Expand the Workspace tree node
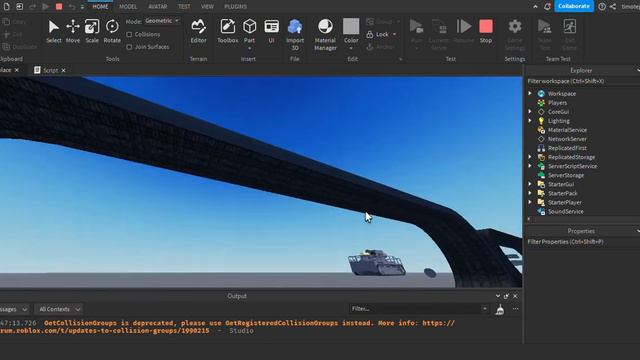The height and width of the screenshot is (360, 640). [x=530, y=93]
